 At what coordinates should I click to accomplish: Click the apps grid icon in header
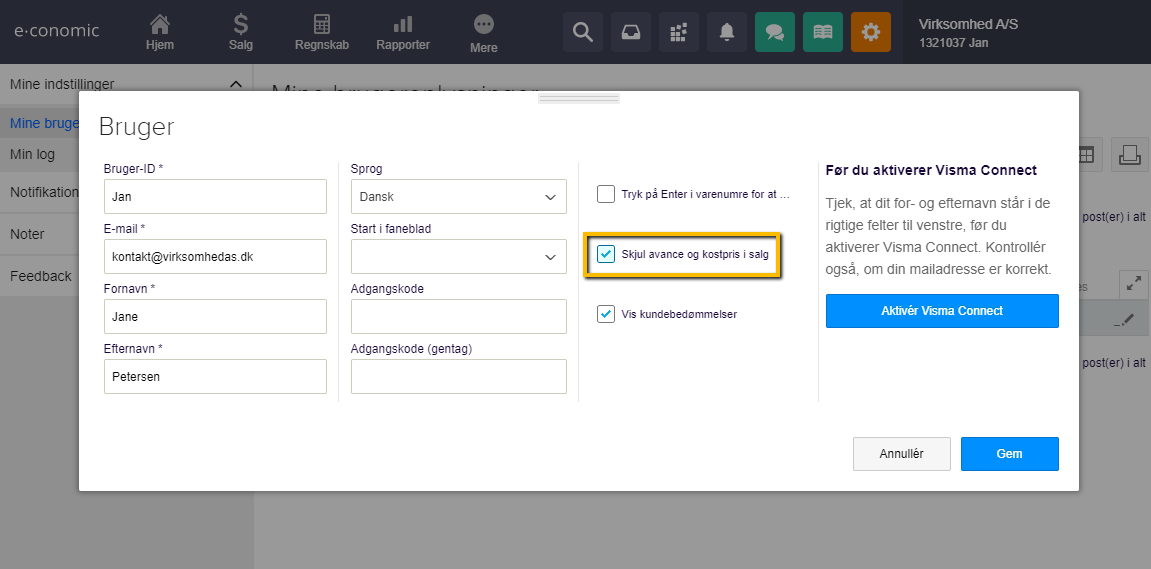679,32
